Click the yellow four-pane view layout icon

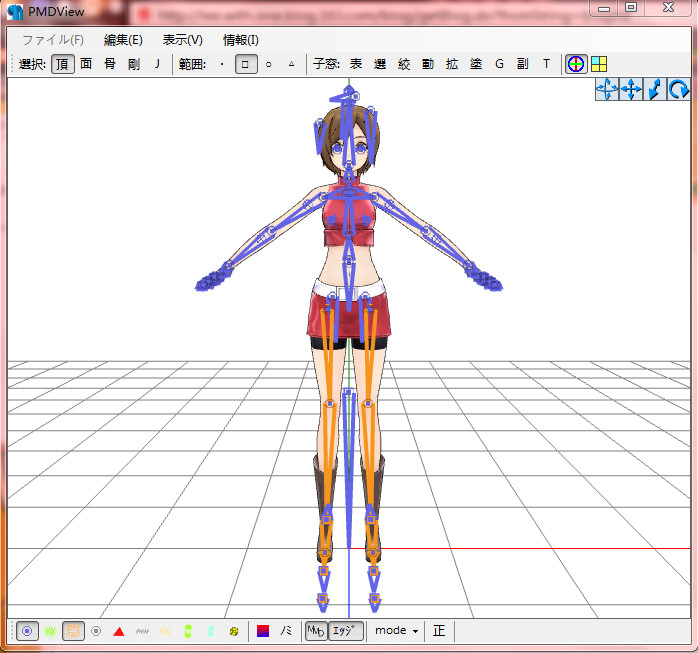pyautogui.click(x=599, y=64)
